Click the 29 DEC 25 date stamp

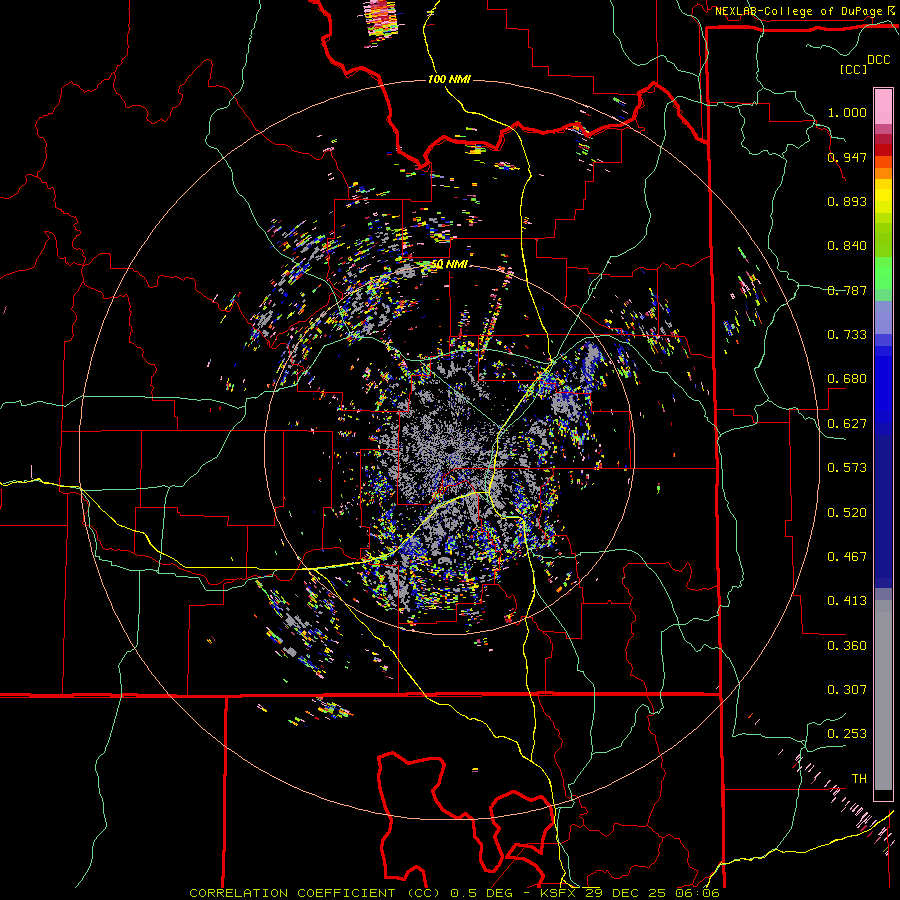(626, 893)
